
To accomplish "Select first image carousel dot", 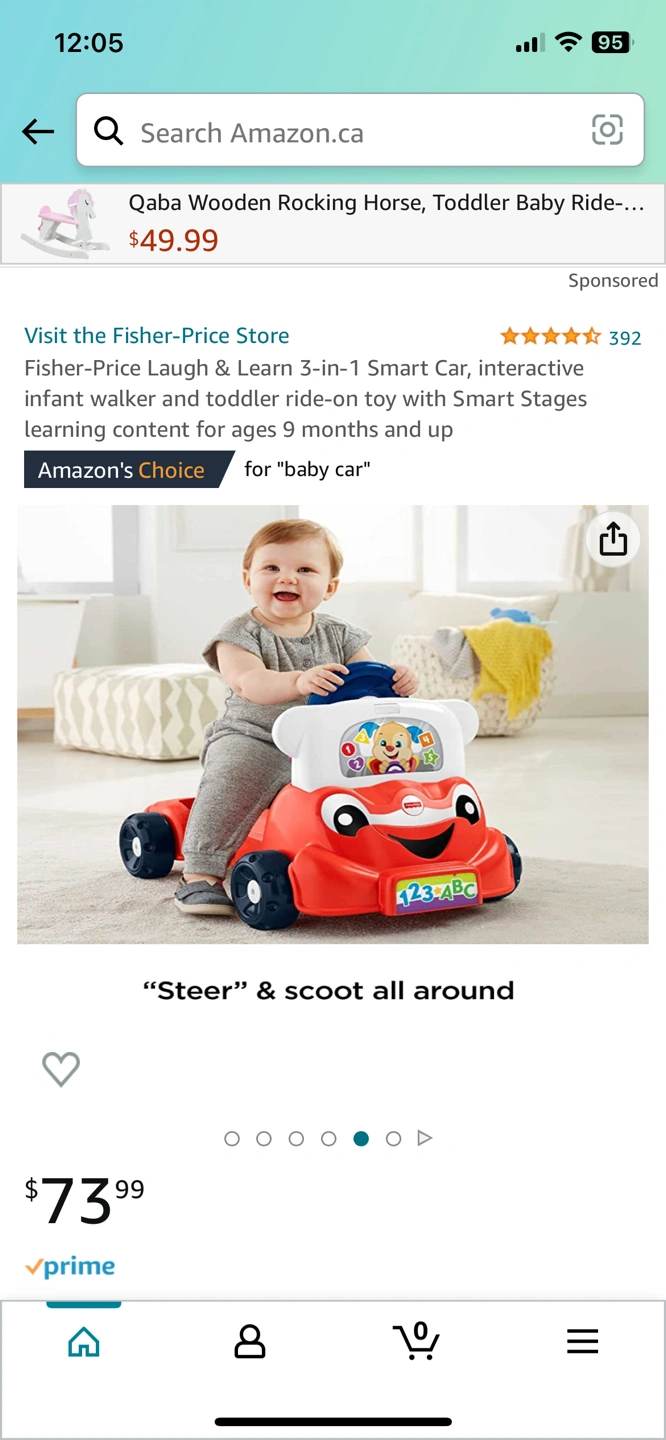I will [232, 1138].
